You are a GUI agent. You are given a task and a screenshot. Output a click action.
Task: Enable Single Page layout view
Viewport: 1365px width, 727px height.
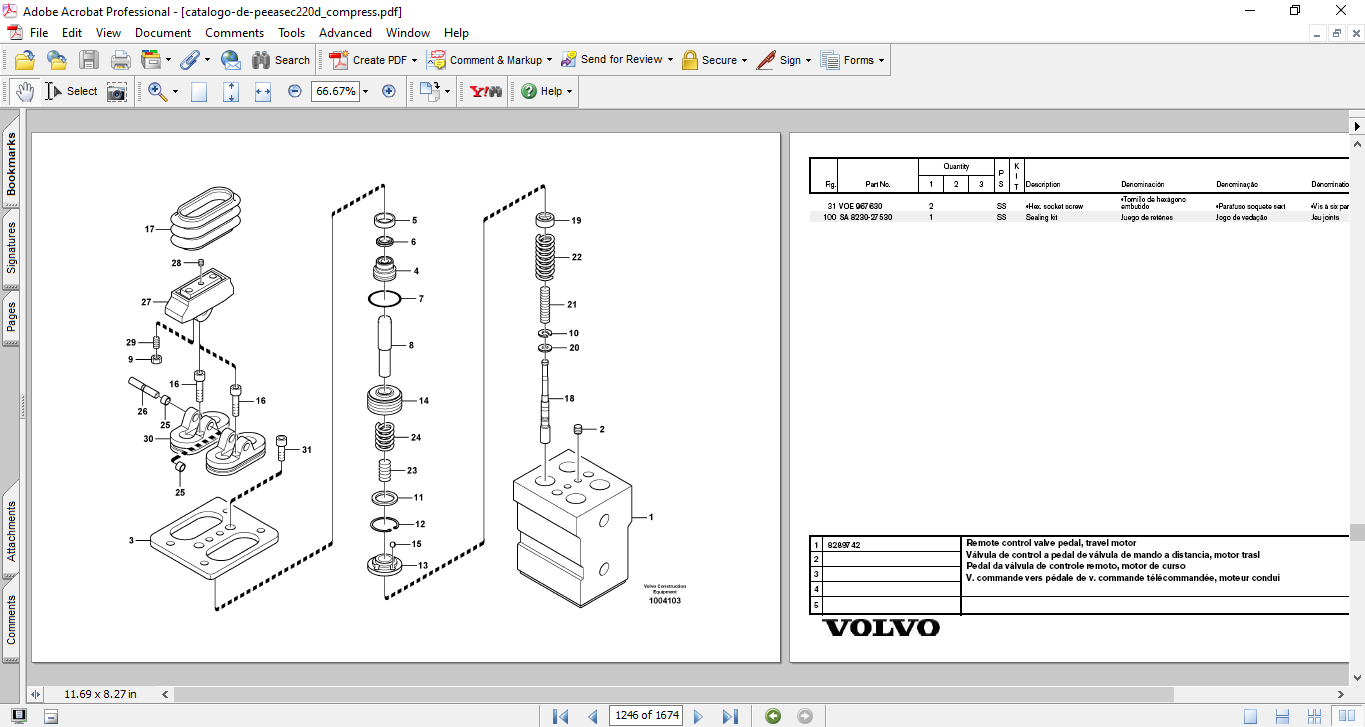point(1250,716)
